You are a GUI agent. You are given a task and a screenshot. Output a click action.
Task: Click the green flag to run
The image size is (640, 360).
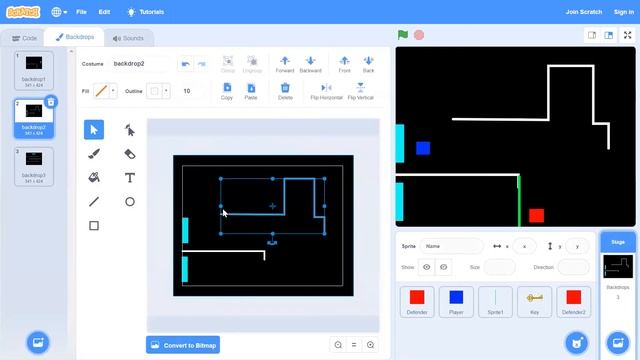point(403,35)
